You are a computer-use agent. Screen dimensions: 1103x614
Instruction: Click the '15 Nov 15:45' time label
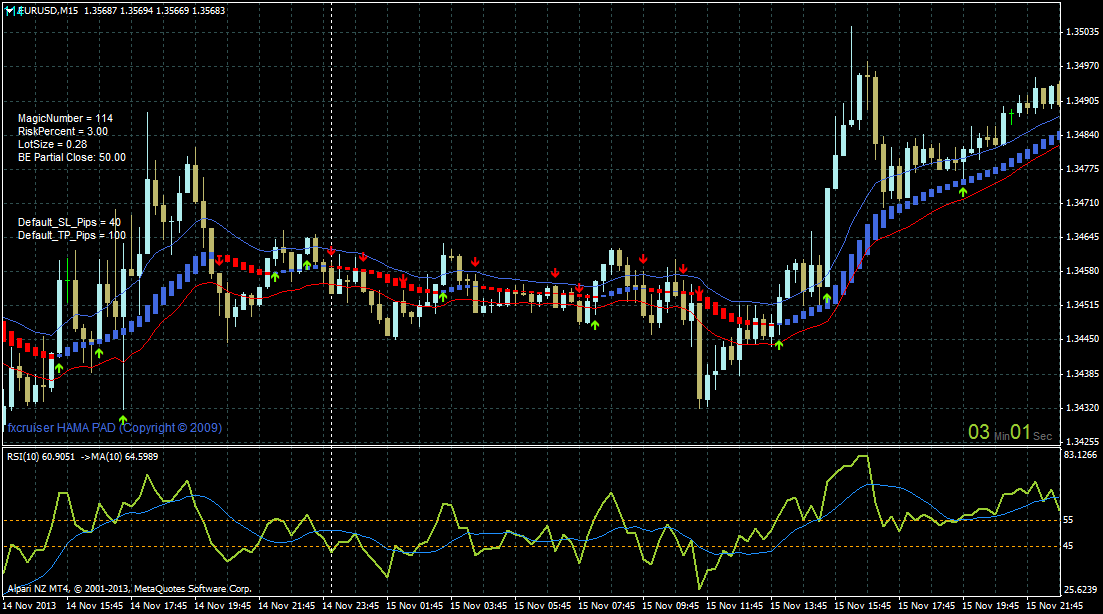coord(862,606)
